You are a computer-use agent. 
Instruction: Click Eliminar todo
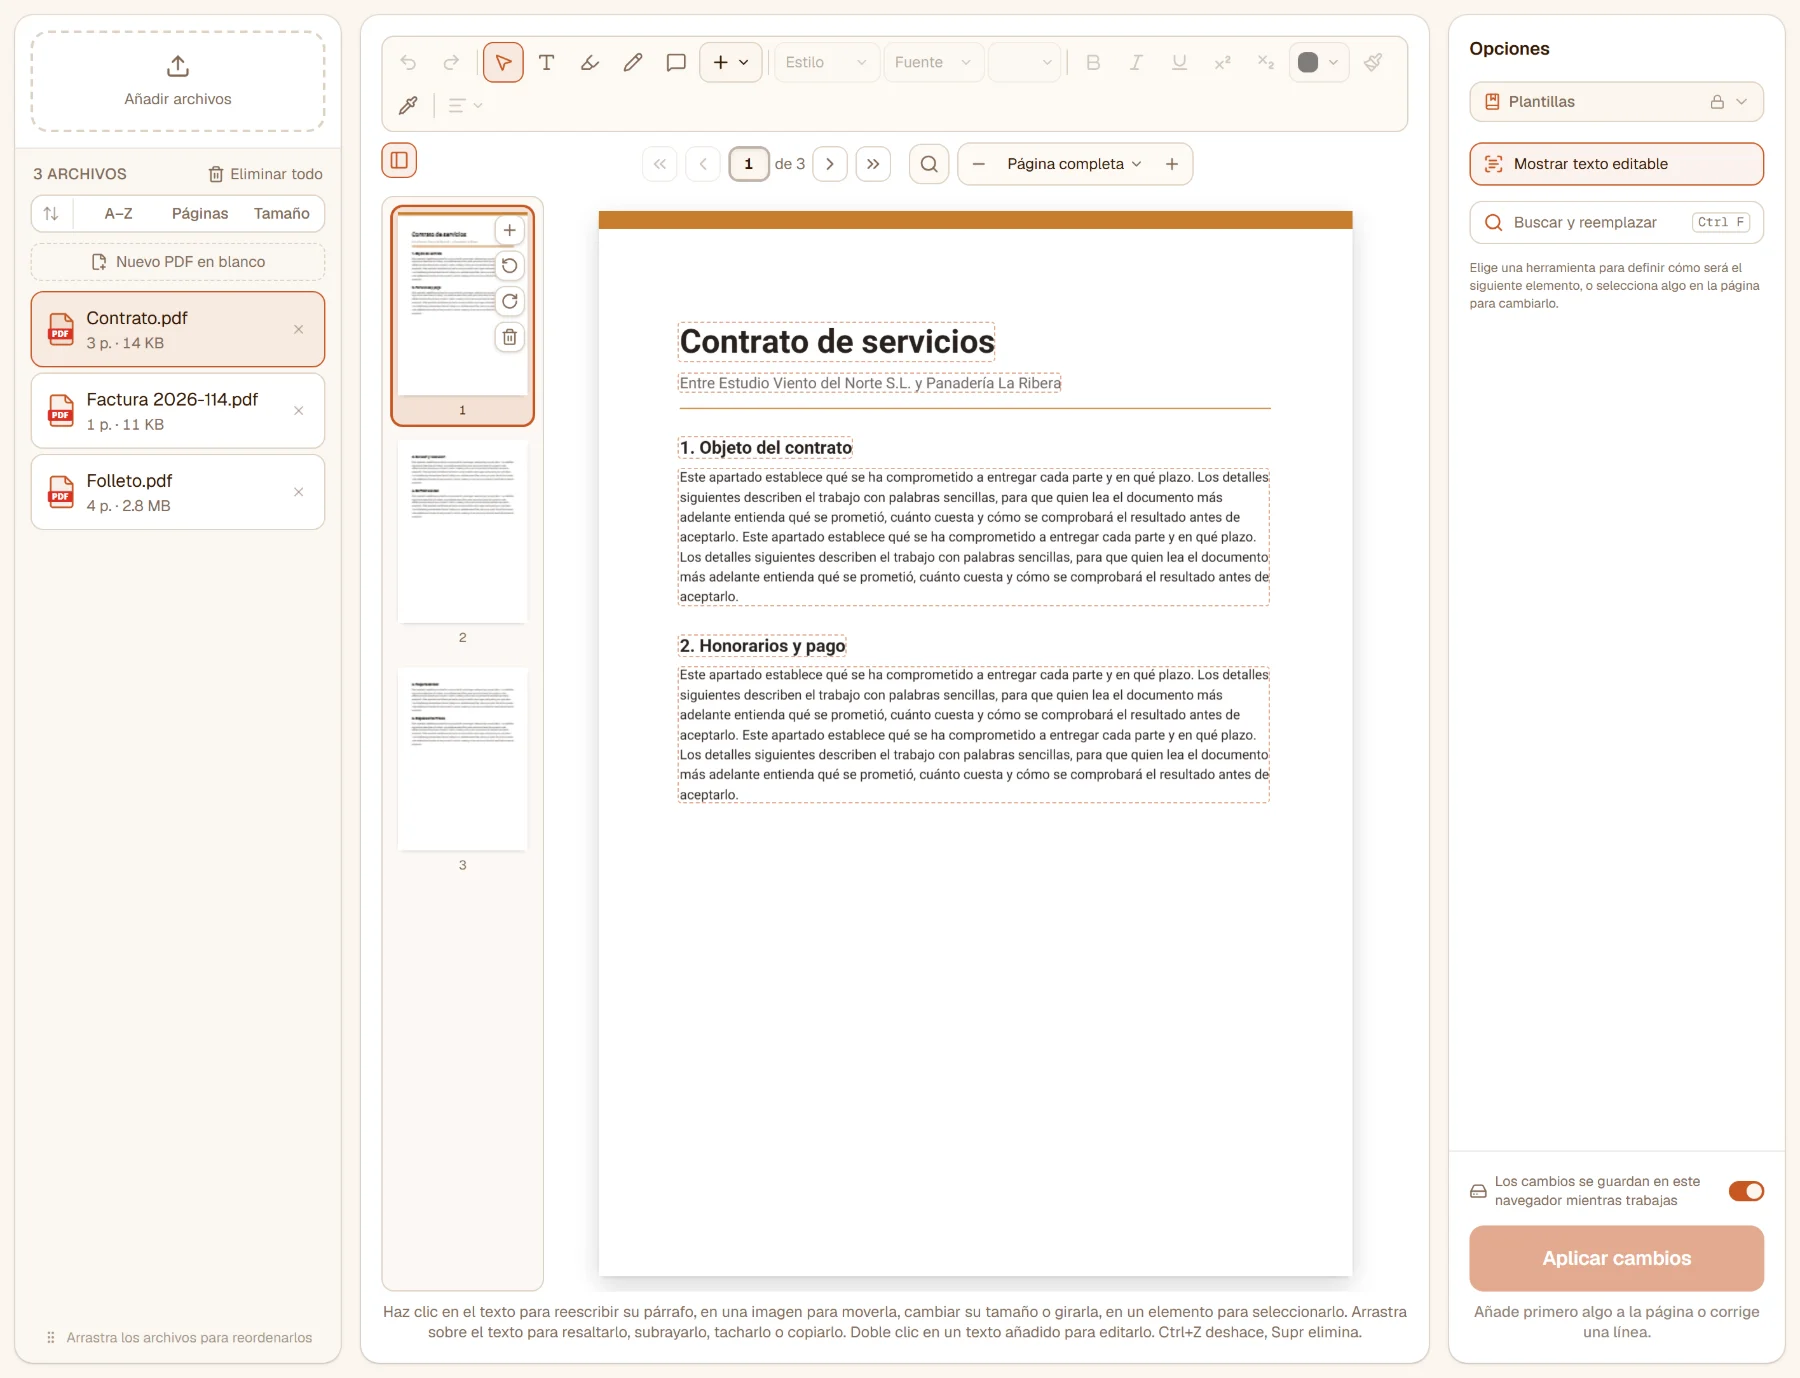(266, 174)
